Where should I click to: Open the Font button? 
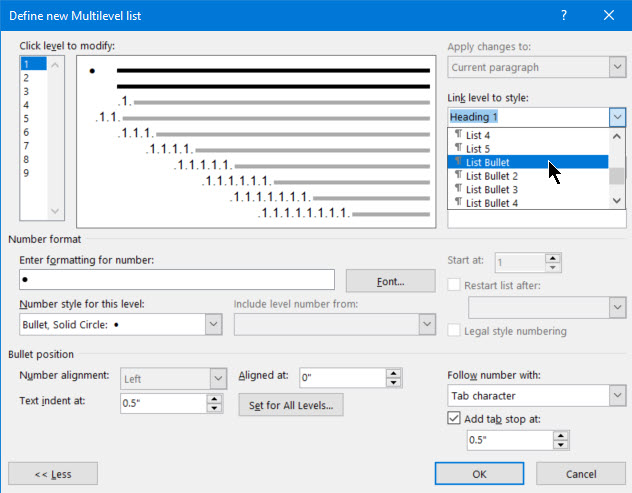(x=391, y=281)
